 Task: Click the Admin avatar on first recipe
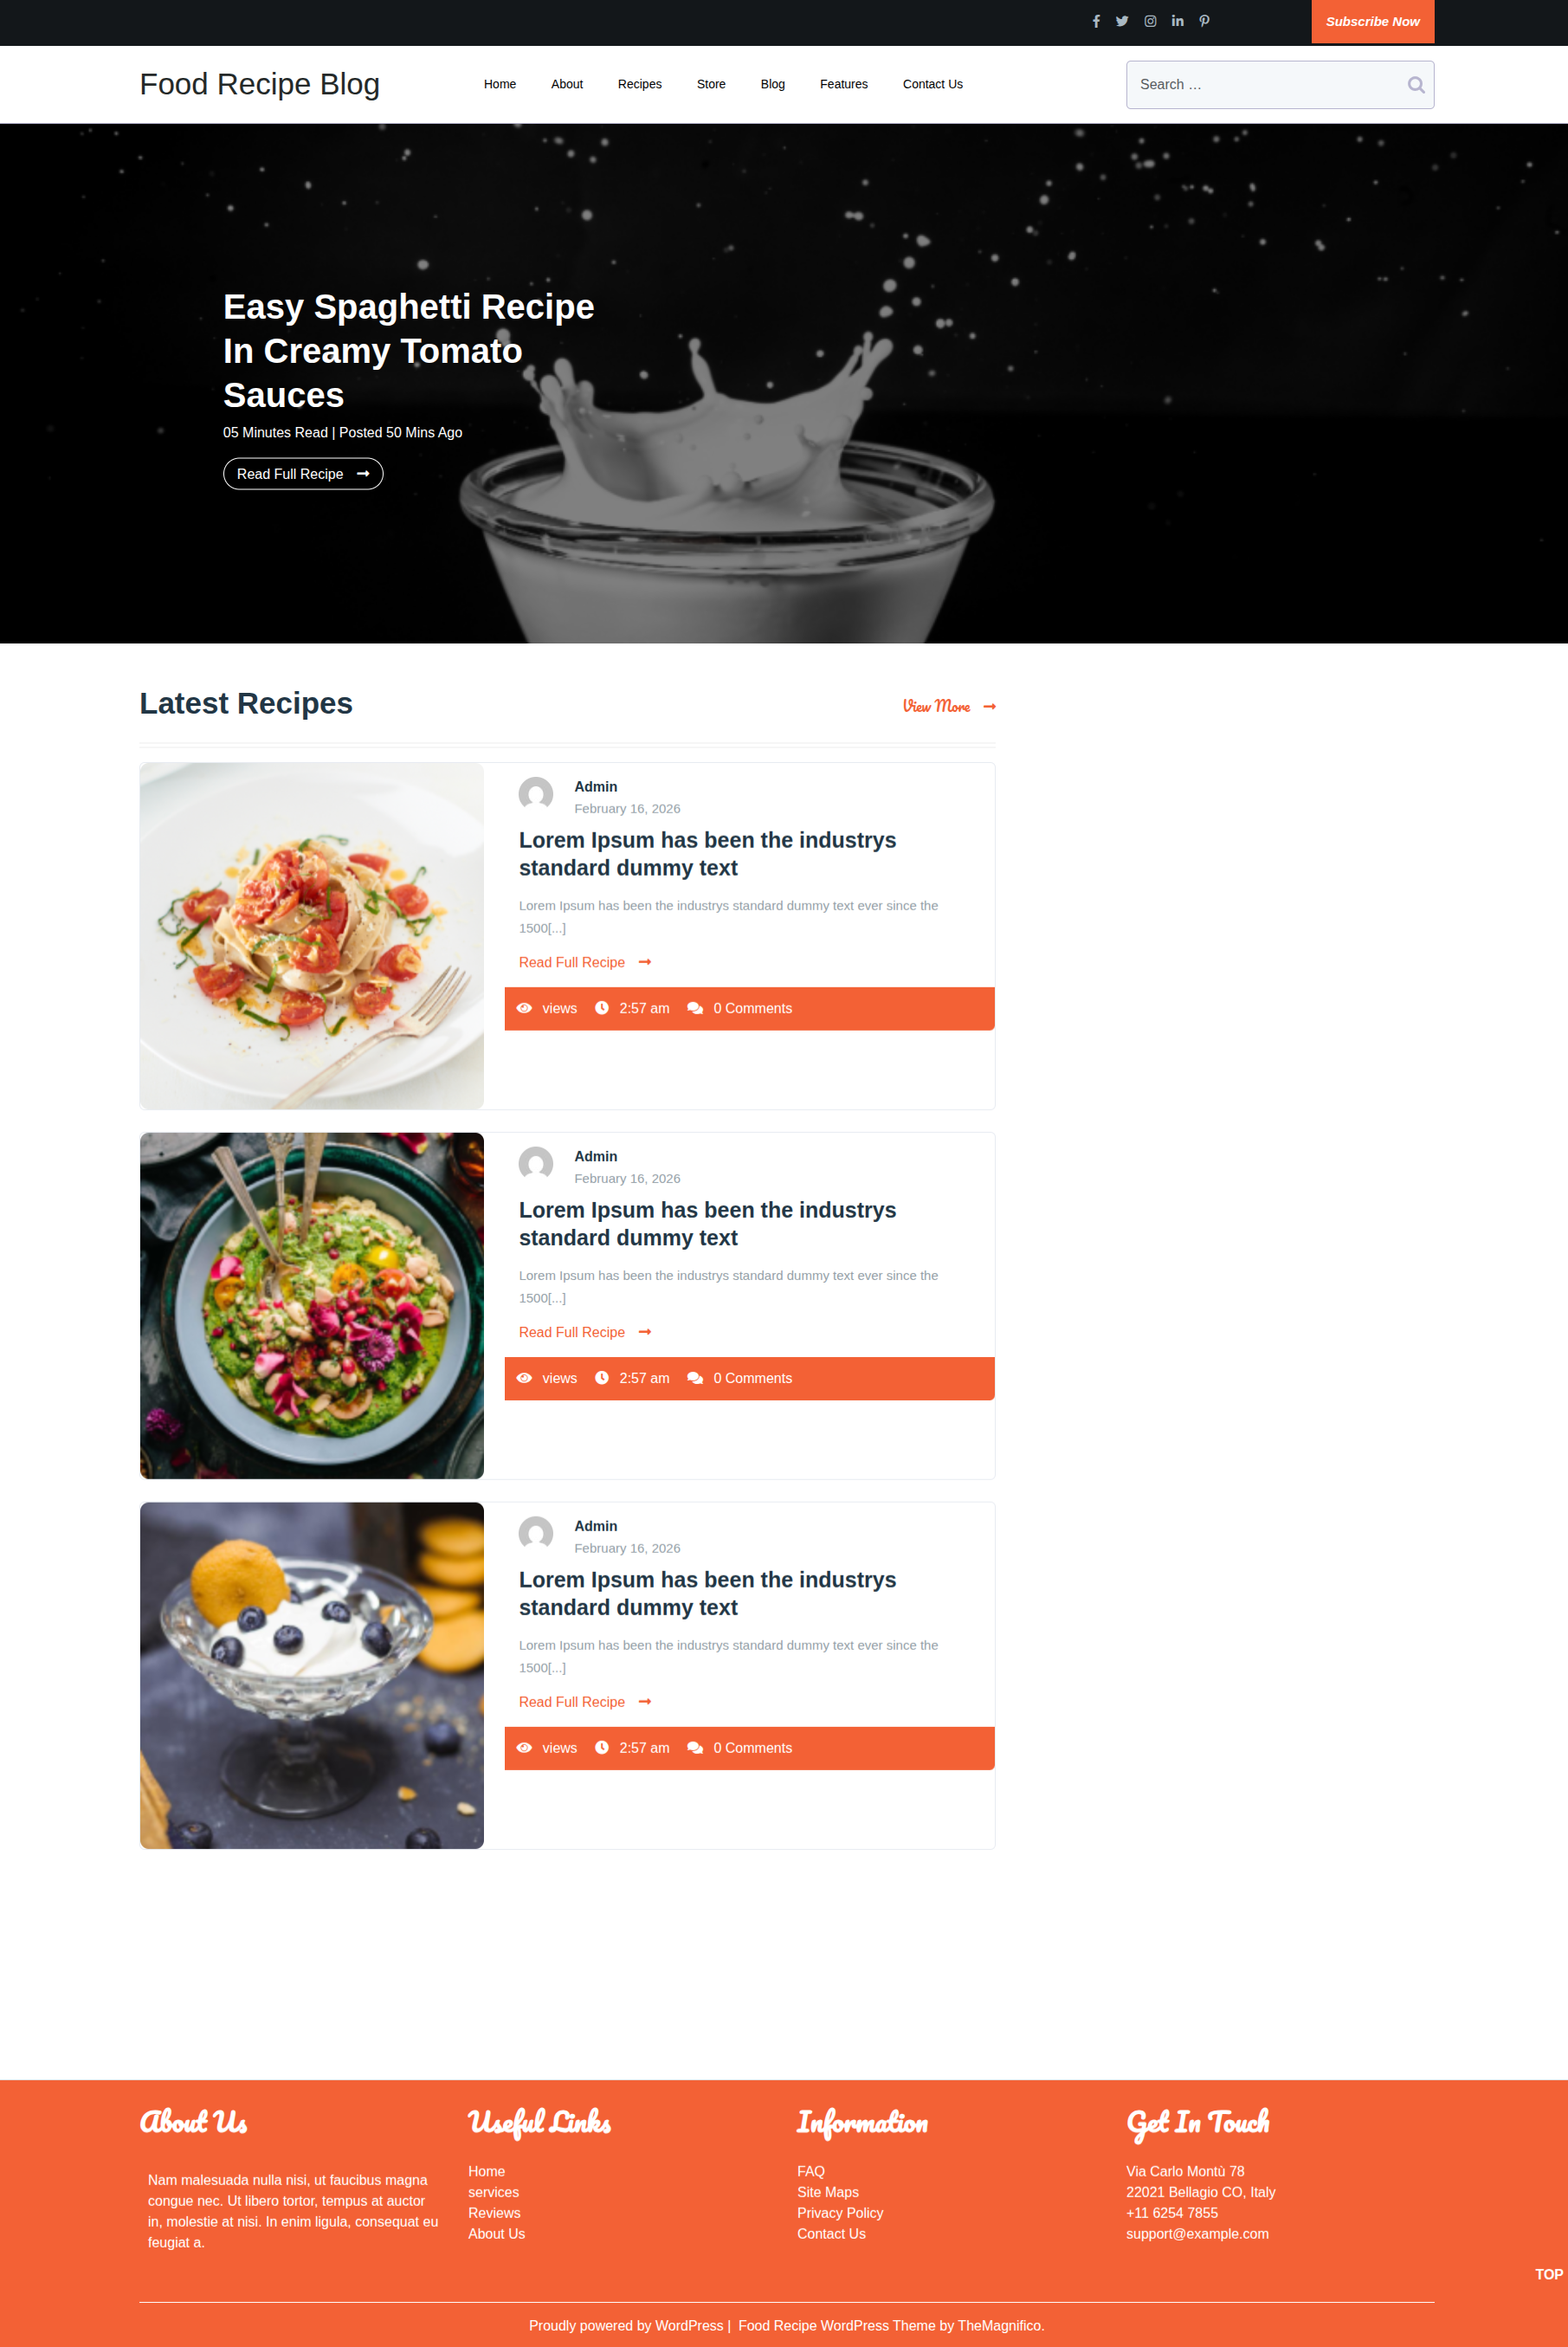[x=536, y=795]
